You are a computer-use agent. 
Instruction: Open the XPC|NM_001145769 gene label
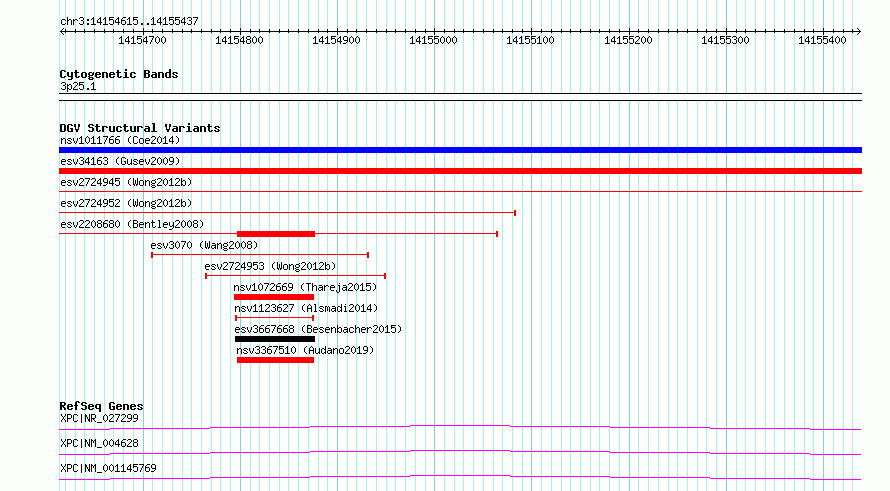(108, 468)
